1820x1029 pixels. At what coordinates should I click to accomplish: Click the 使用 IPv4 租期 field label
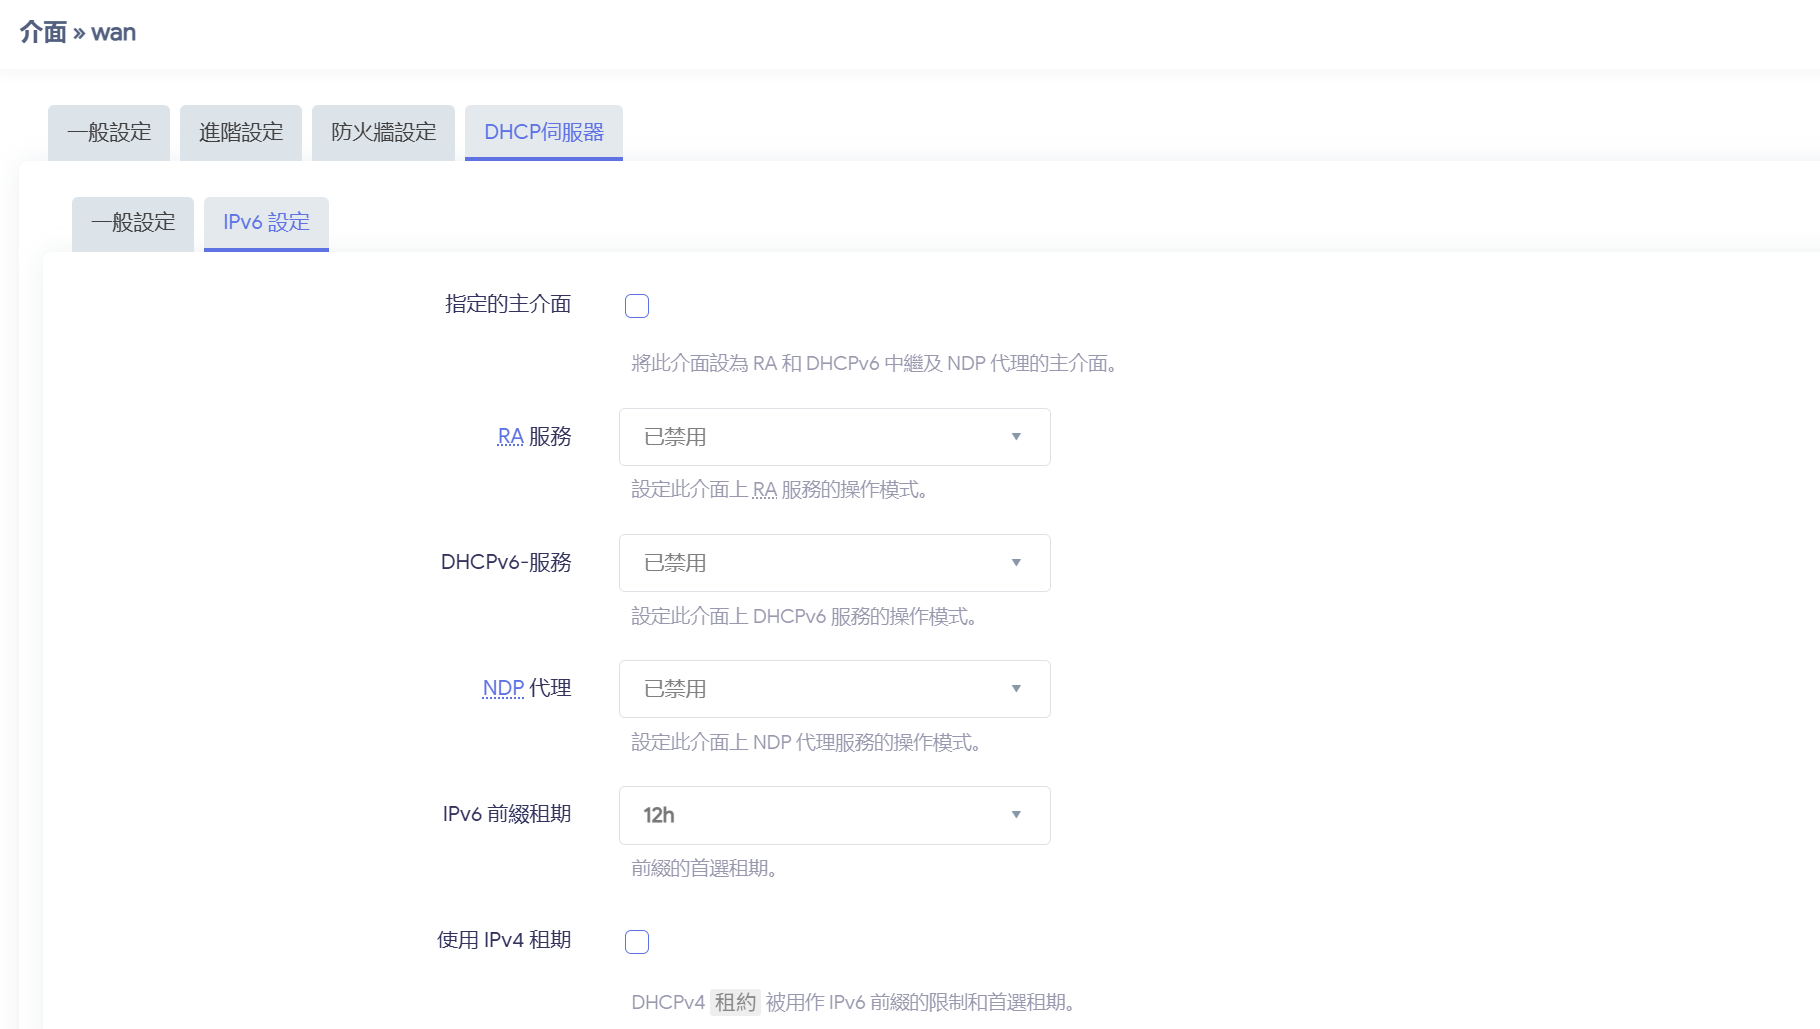click(503, 940)
